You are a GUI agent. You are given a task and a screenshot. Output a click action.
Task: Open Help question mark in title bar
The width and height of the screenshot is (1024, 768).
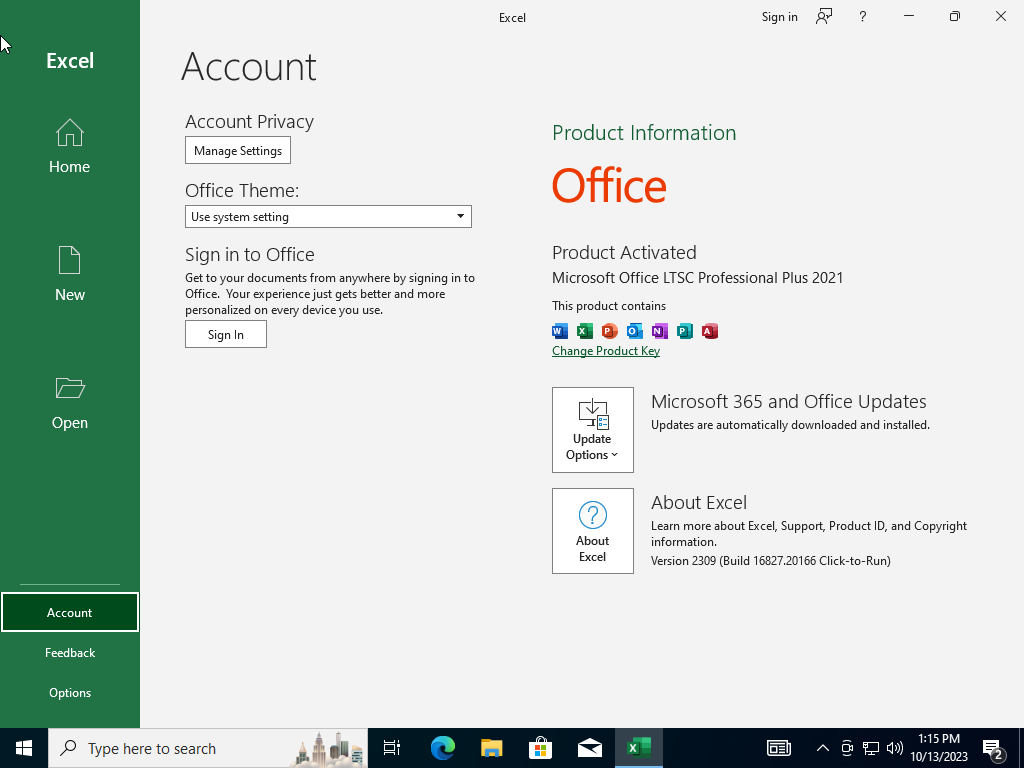pyautogui.click(x=863, y=17)
